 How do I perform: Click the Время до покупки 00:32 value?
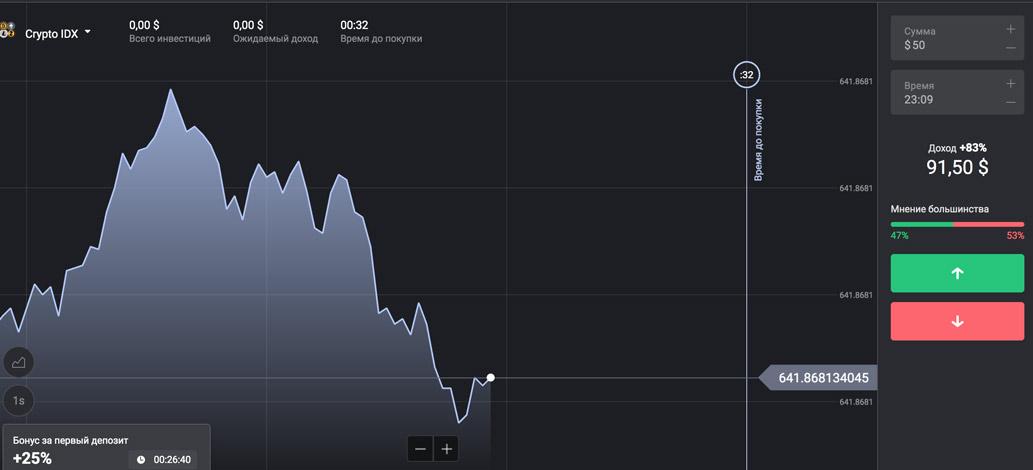pos(354,25)
